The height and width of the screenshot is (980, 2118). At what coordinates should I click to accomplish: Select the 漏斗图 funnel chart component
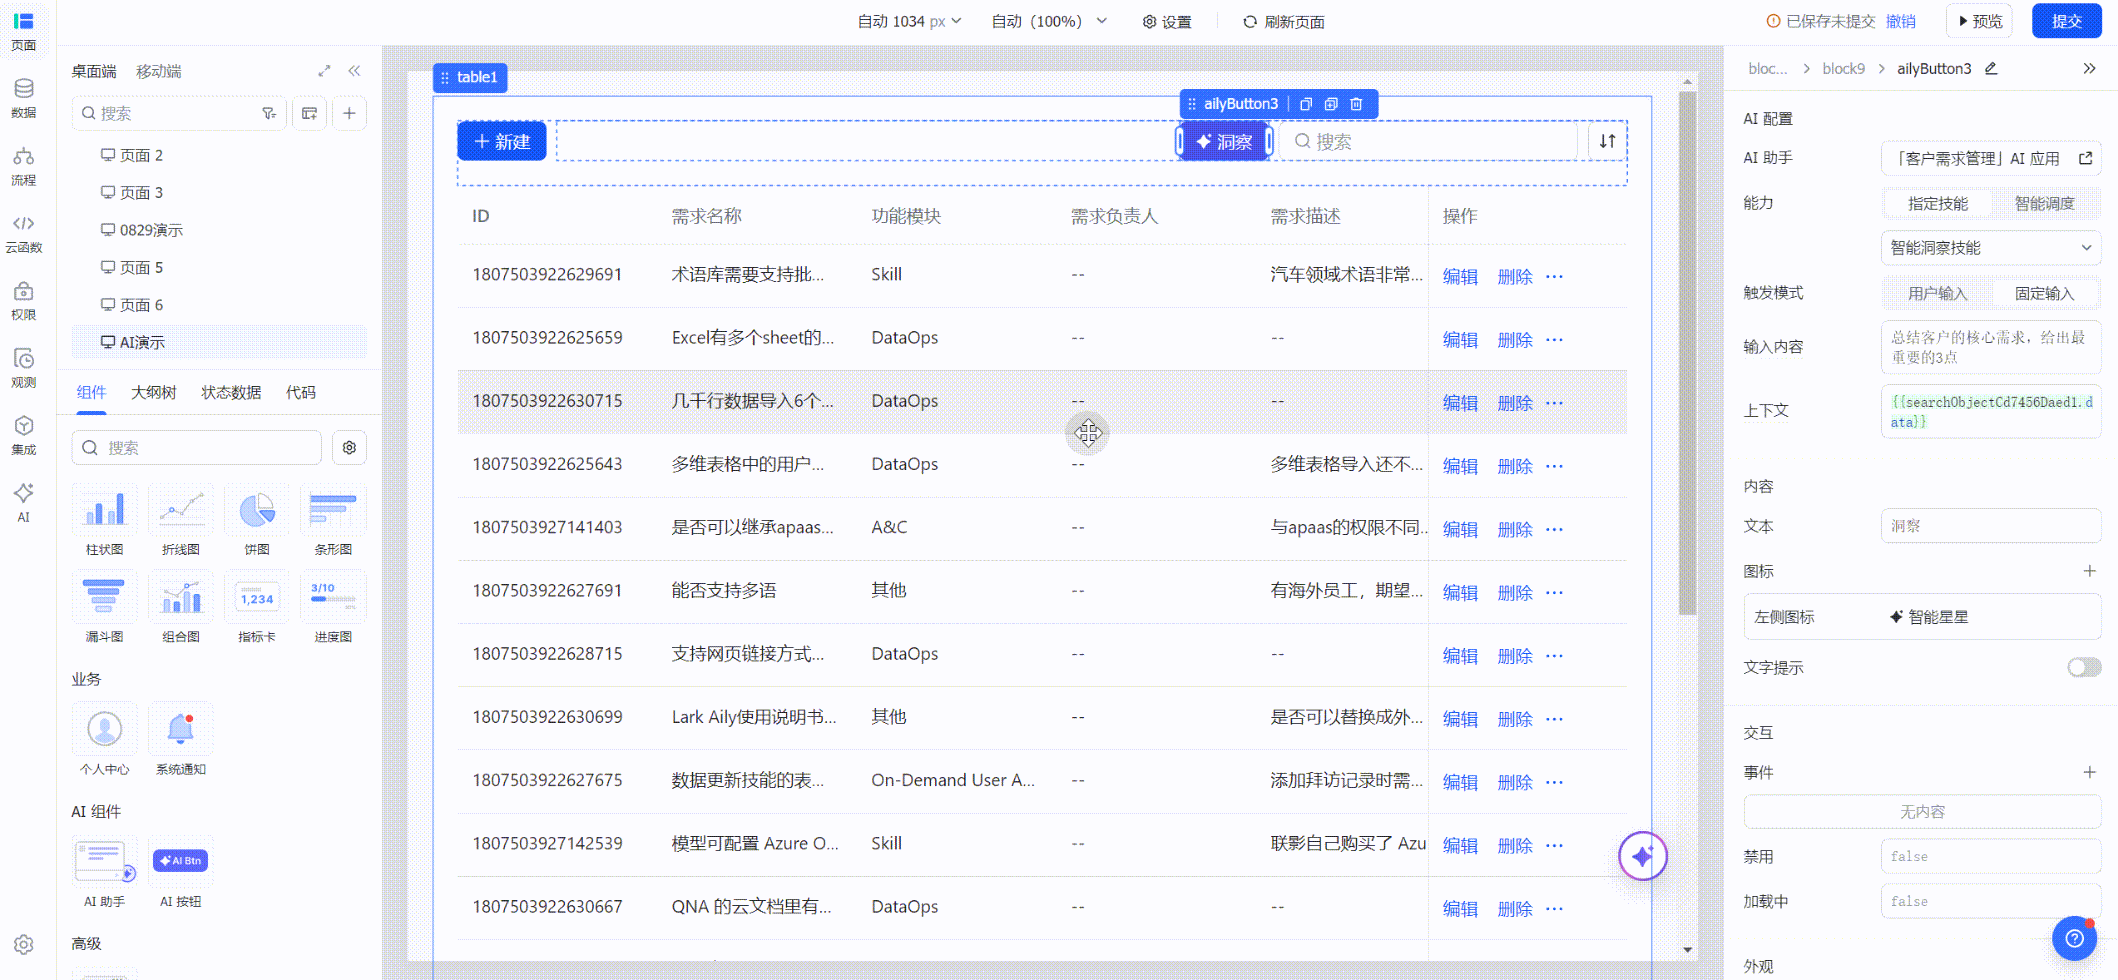pos(104,608)
